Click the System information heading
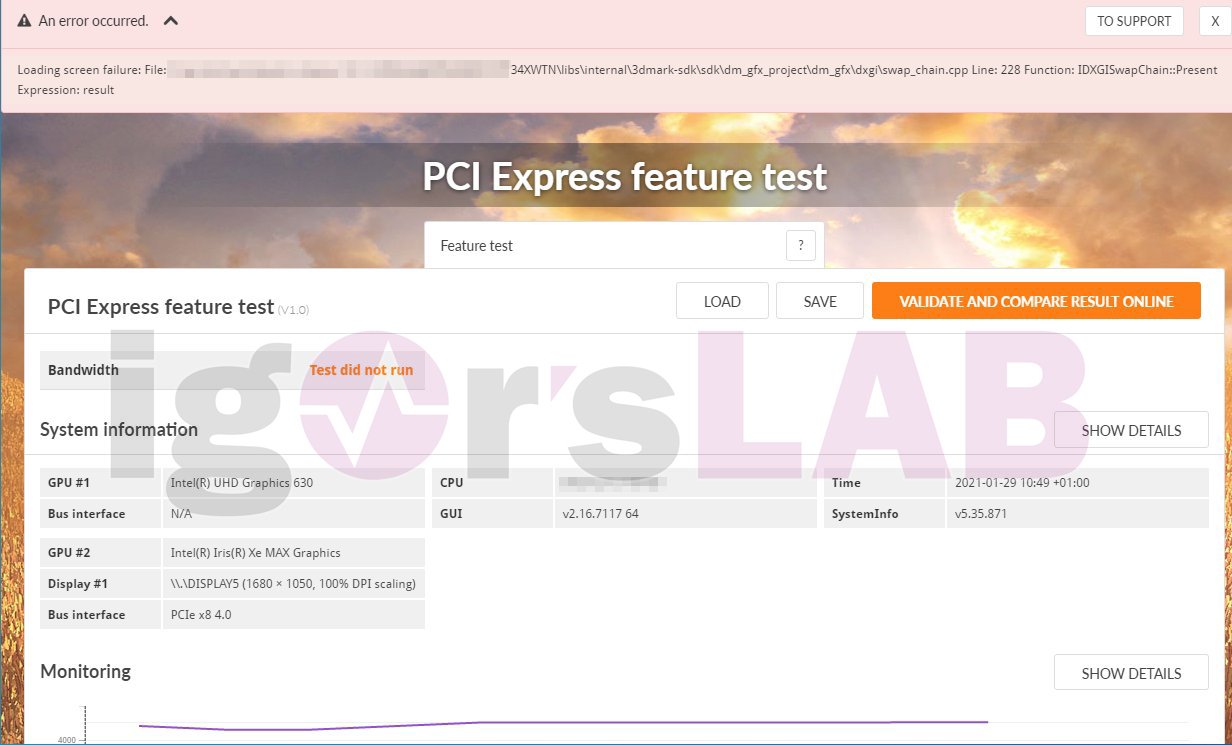 119,430
